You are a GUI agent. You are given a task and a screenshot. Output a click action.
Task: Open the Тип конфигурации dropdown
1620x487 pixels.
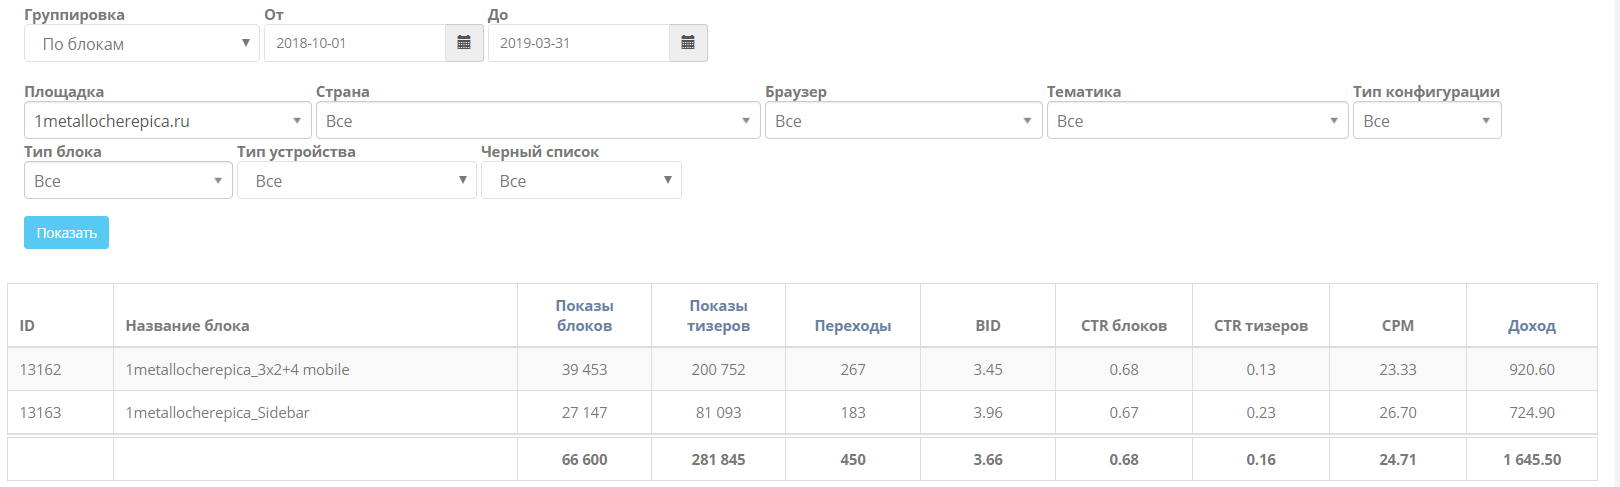[x=1427, y=121]
